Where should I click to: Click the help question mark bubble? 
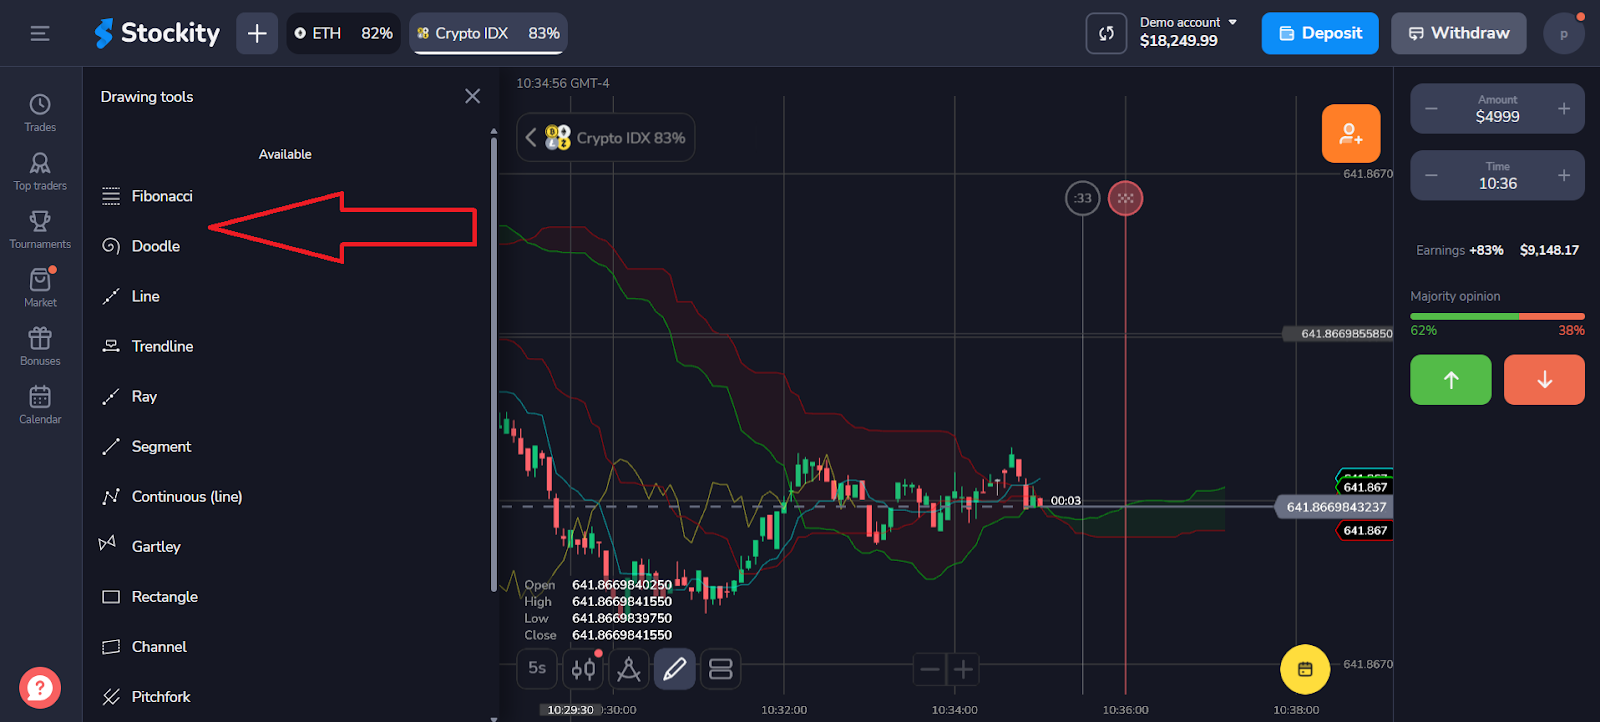coord(40,688)
